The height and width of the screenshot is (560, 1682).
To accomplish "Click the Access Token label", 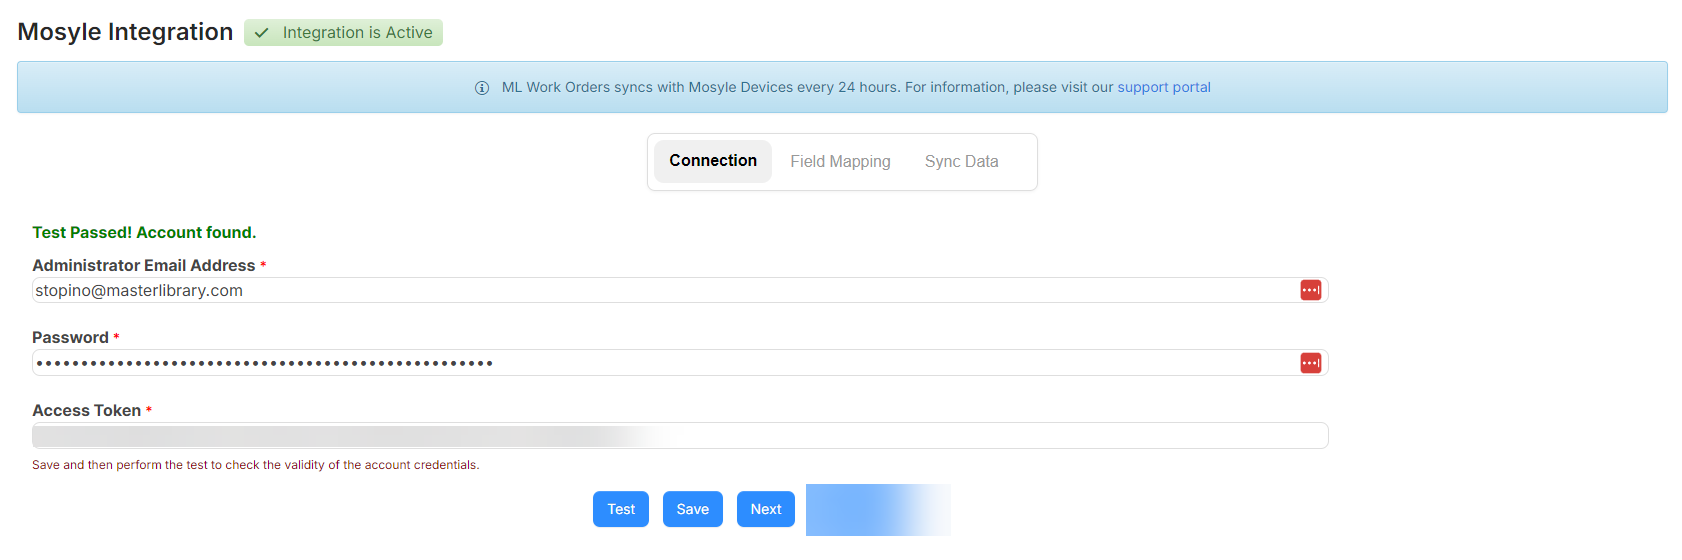I will click(x=87, y=410).
